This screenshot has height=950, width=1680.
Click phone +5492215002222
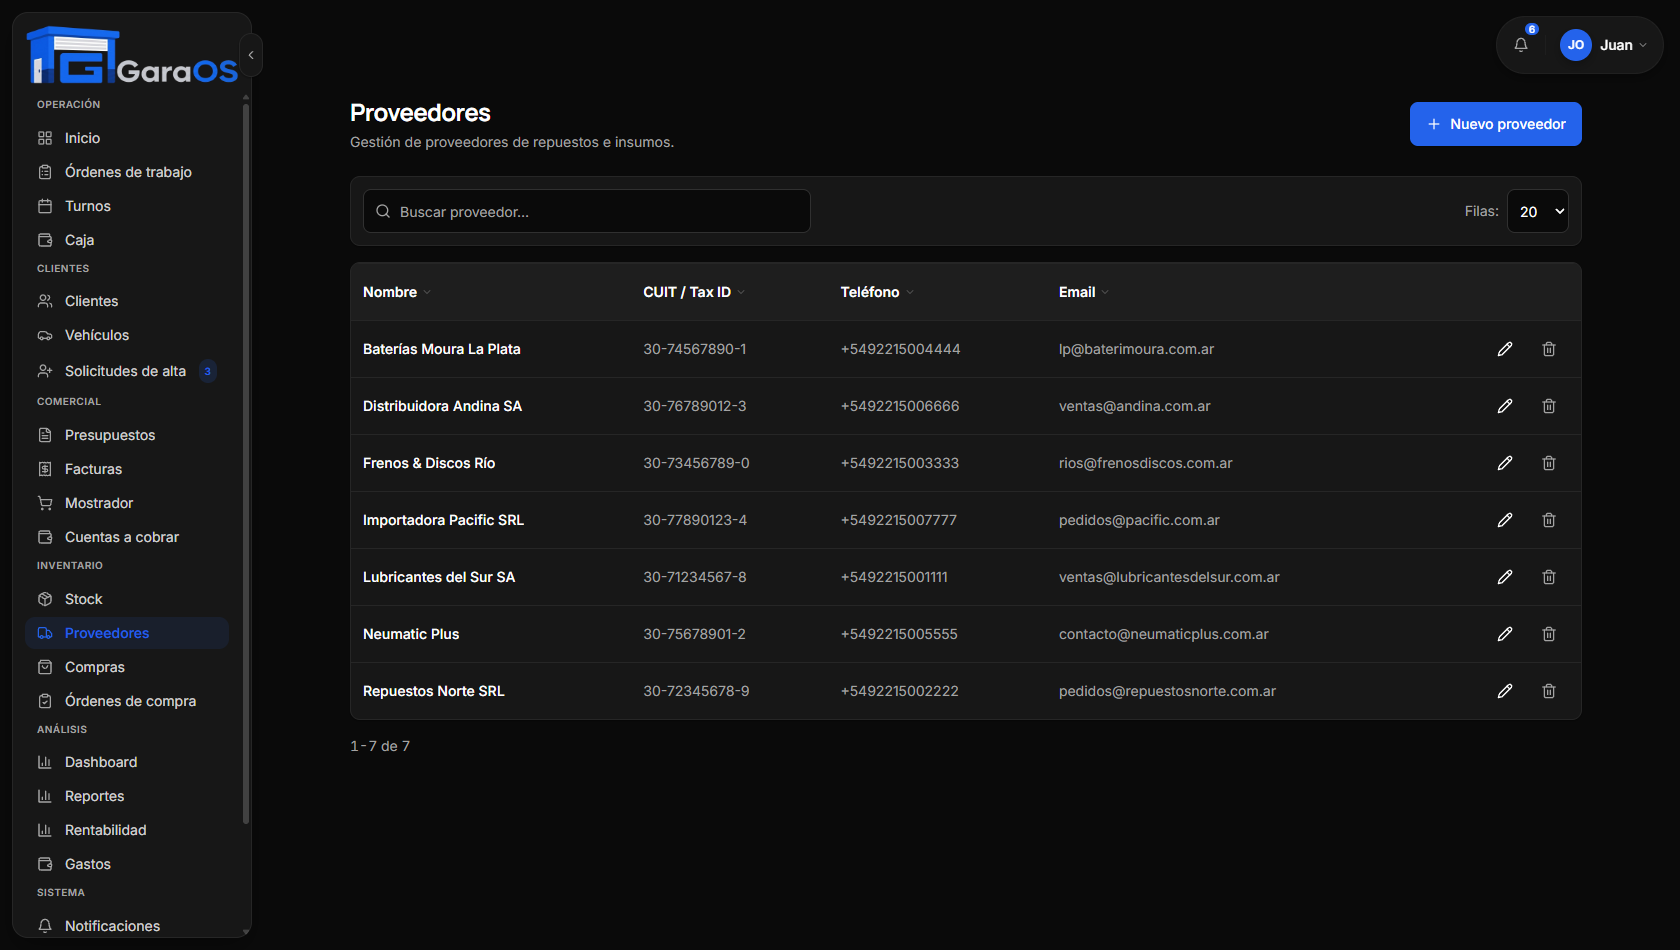[900, 691]
